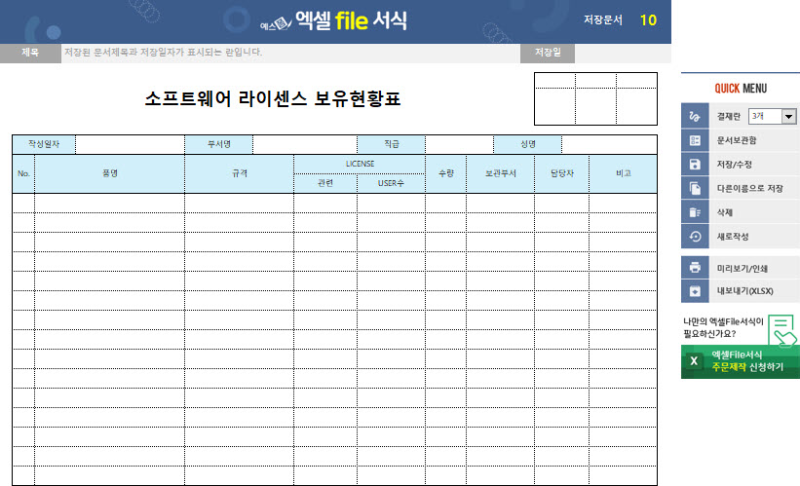Click the 규격 column header
Image resolution: width=800 pixels, height=486 pixels.
(239, 173)
